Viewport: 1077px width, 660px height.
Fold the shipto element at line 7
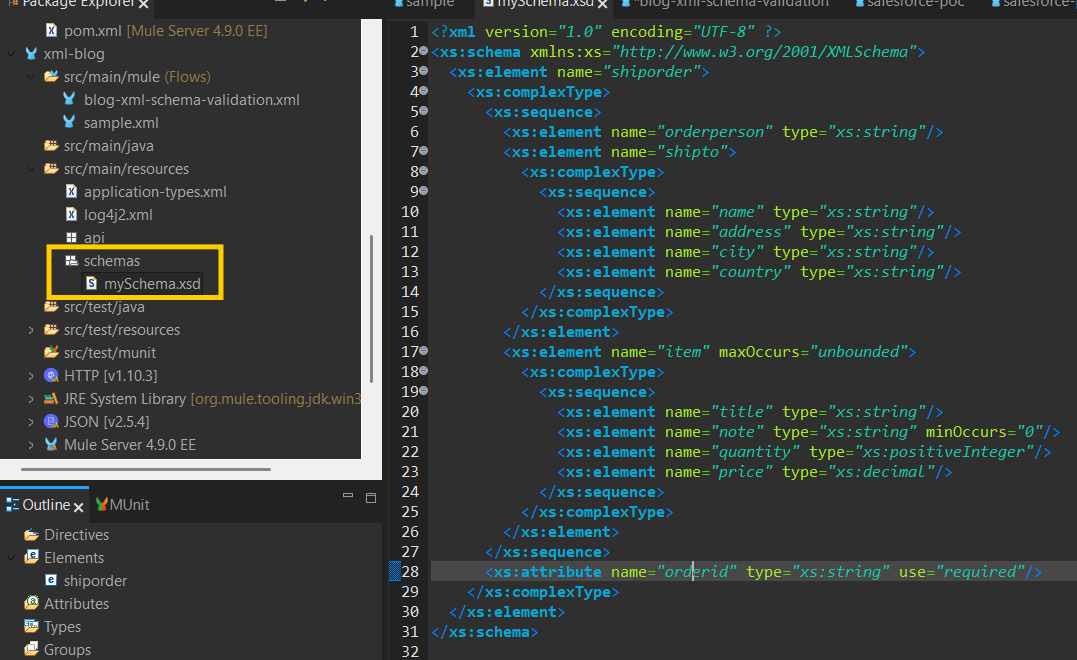tap(424, 151)
